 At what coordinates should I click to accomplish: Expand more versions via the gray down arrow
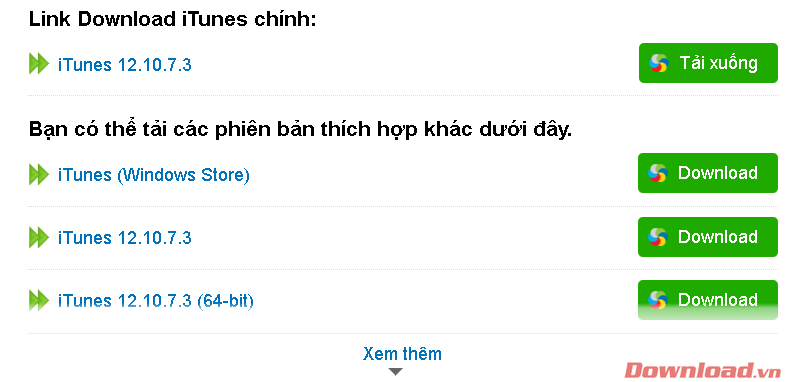[396, 372]
